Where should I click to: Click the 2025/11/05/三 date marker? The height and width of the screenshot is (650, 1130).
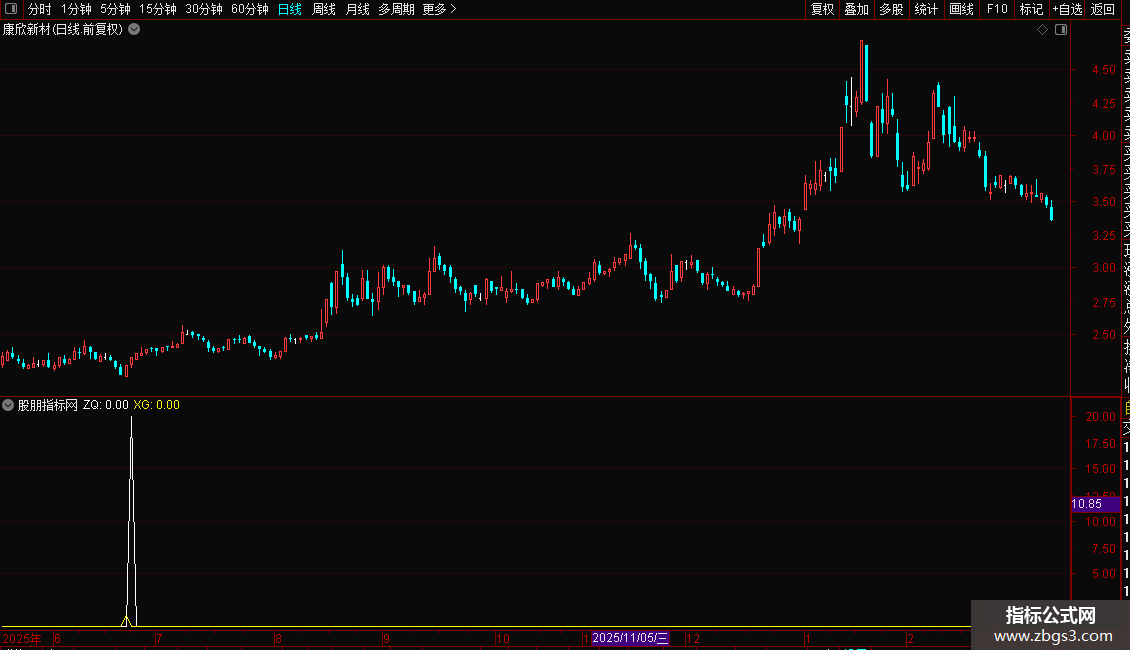click(630, 638)
